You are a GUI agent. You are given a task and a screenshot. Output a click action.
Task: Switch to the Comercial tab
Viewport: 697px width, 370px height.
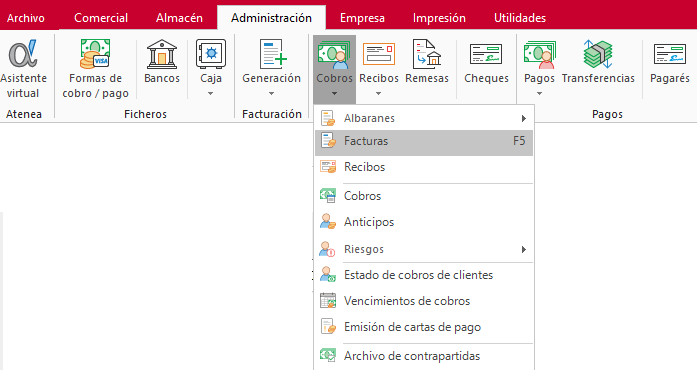[101, 18]
